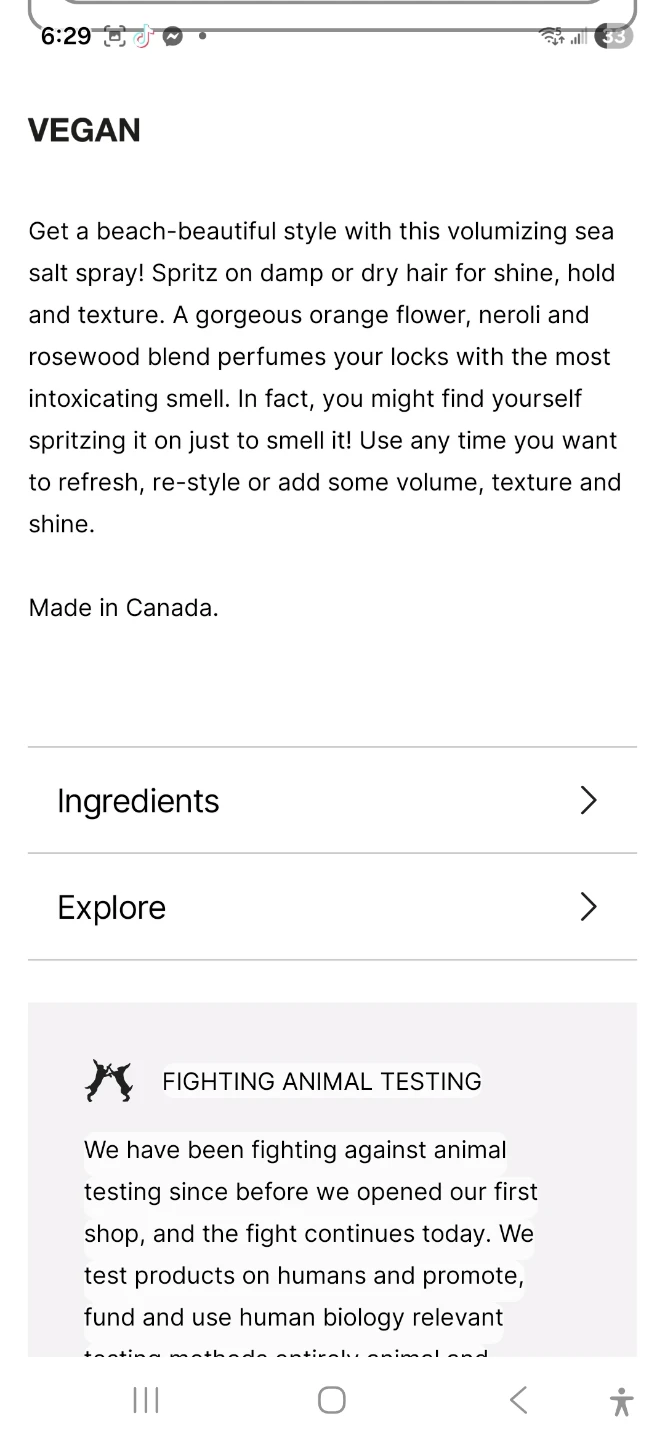The height and width of the screenshot is (1440, 665).
Task: Expand the Ingredients section label
Action: [138, 801]
